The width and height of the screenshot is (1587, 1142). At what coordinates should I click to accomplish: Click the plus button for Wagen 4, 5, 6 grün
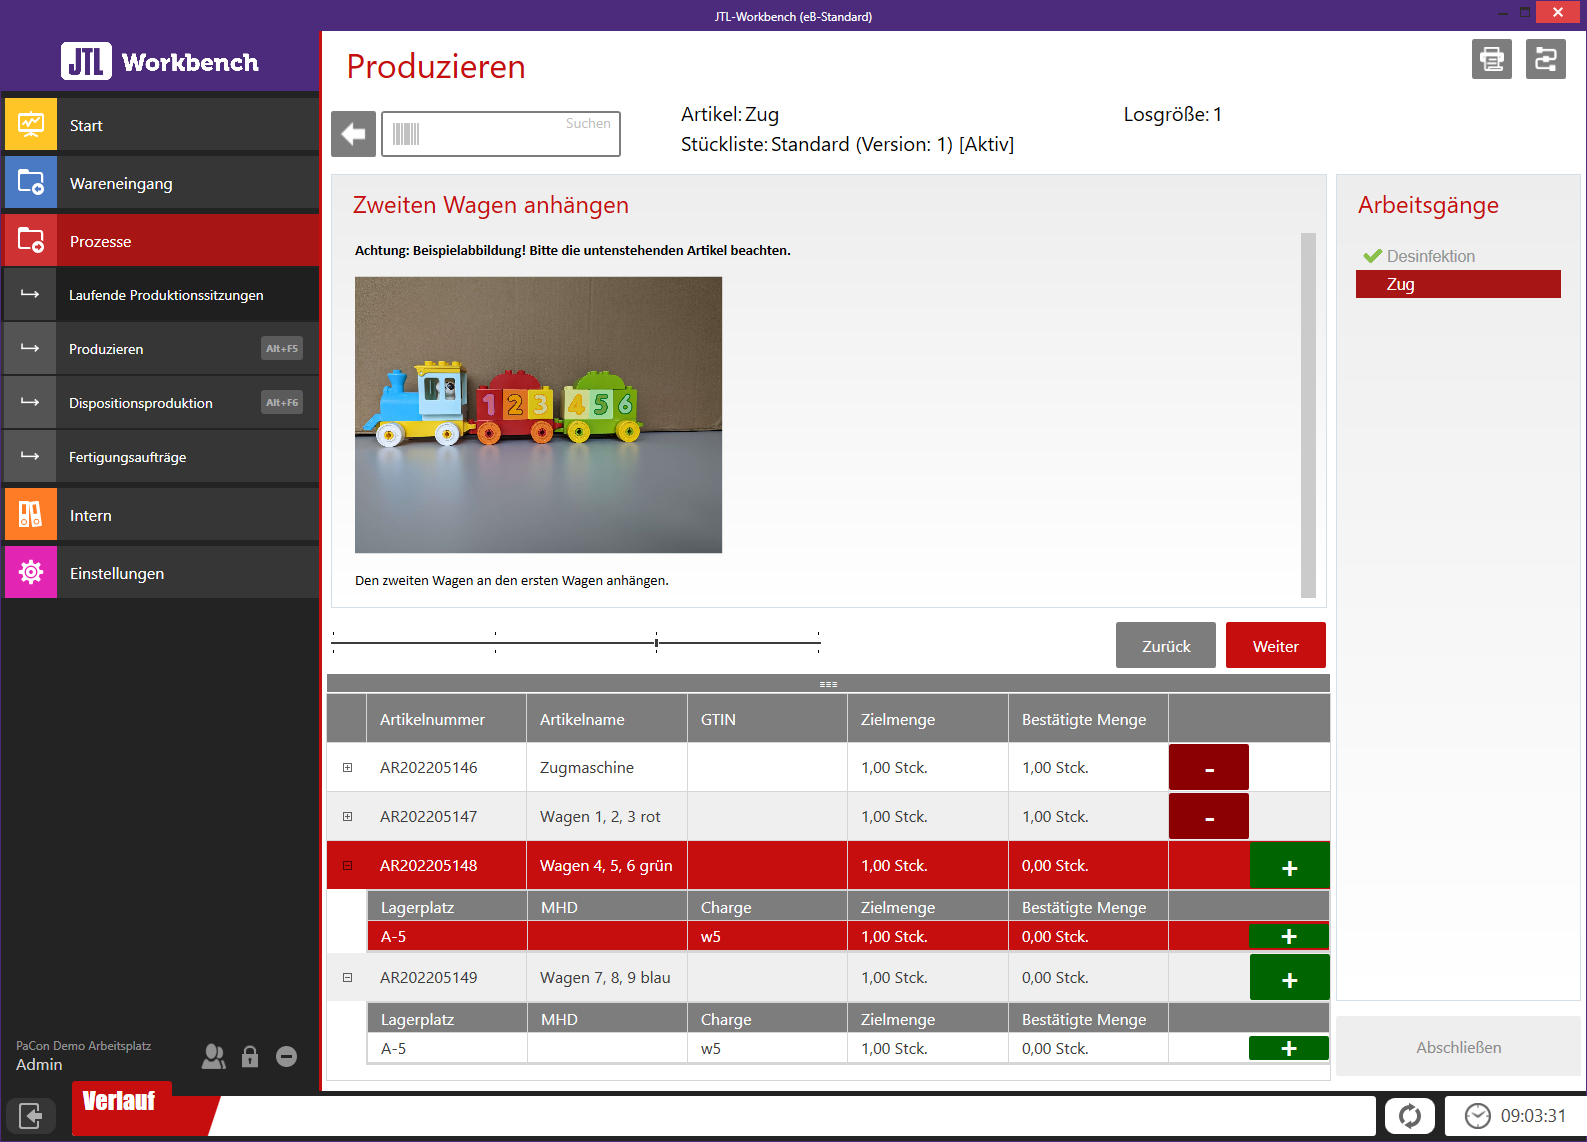pos(1289,866)
